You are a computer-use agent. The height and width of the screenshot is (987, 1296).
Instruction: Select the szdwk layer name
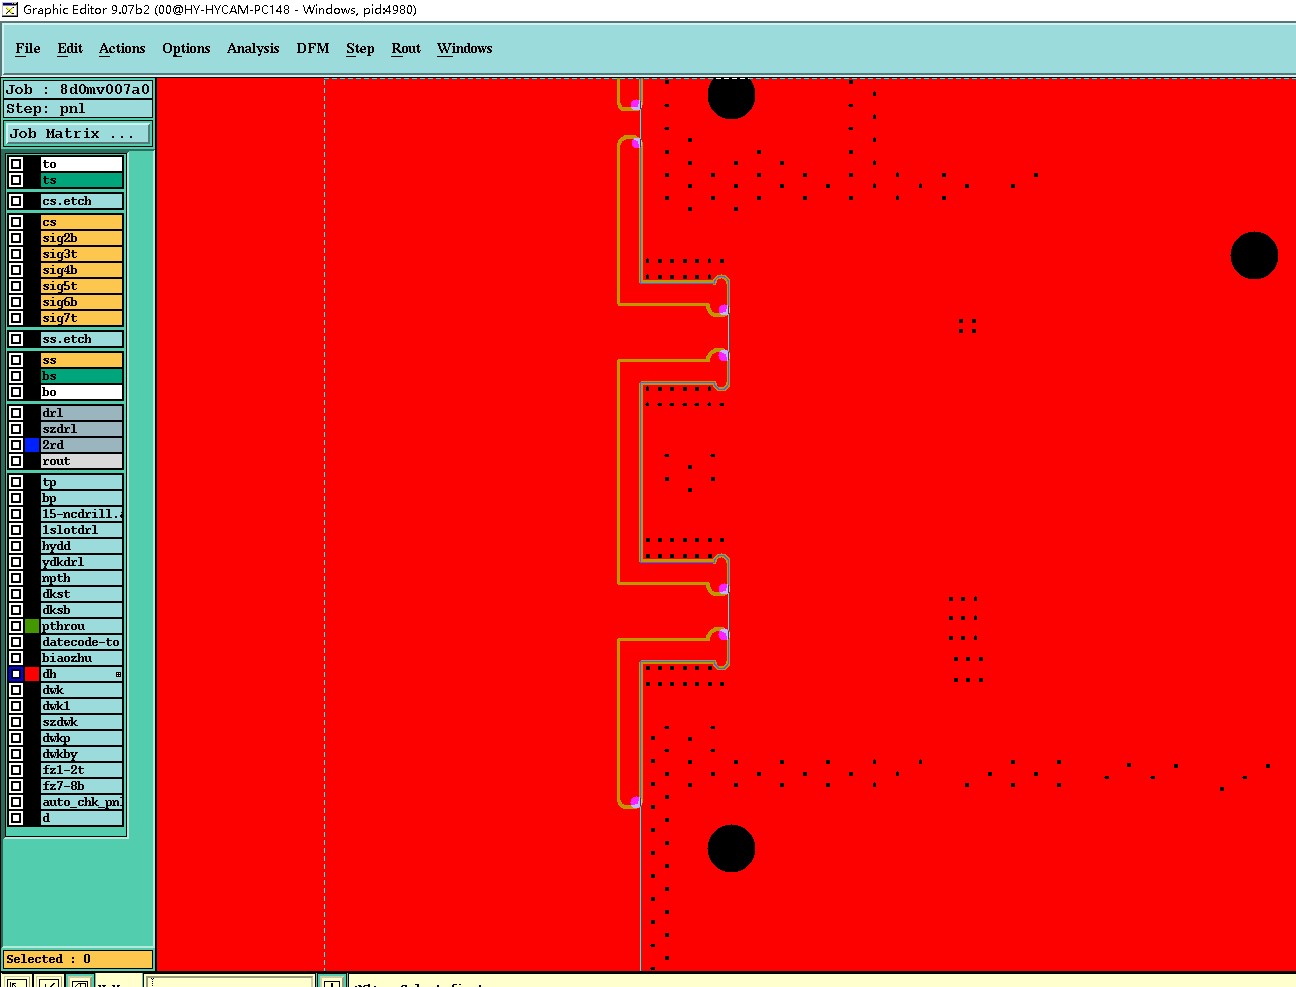tap(82, 722)
